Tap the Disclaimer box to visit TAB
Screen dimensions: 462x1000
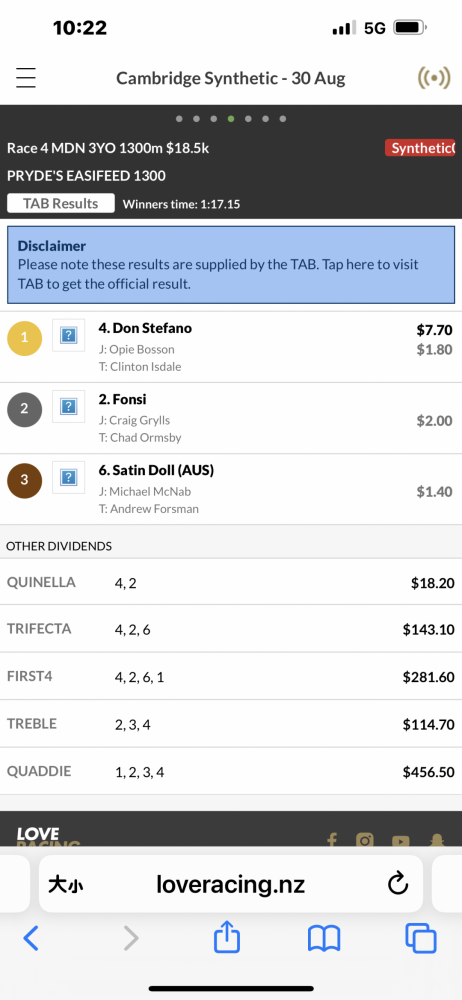pos(231,265)
